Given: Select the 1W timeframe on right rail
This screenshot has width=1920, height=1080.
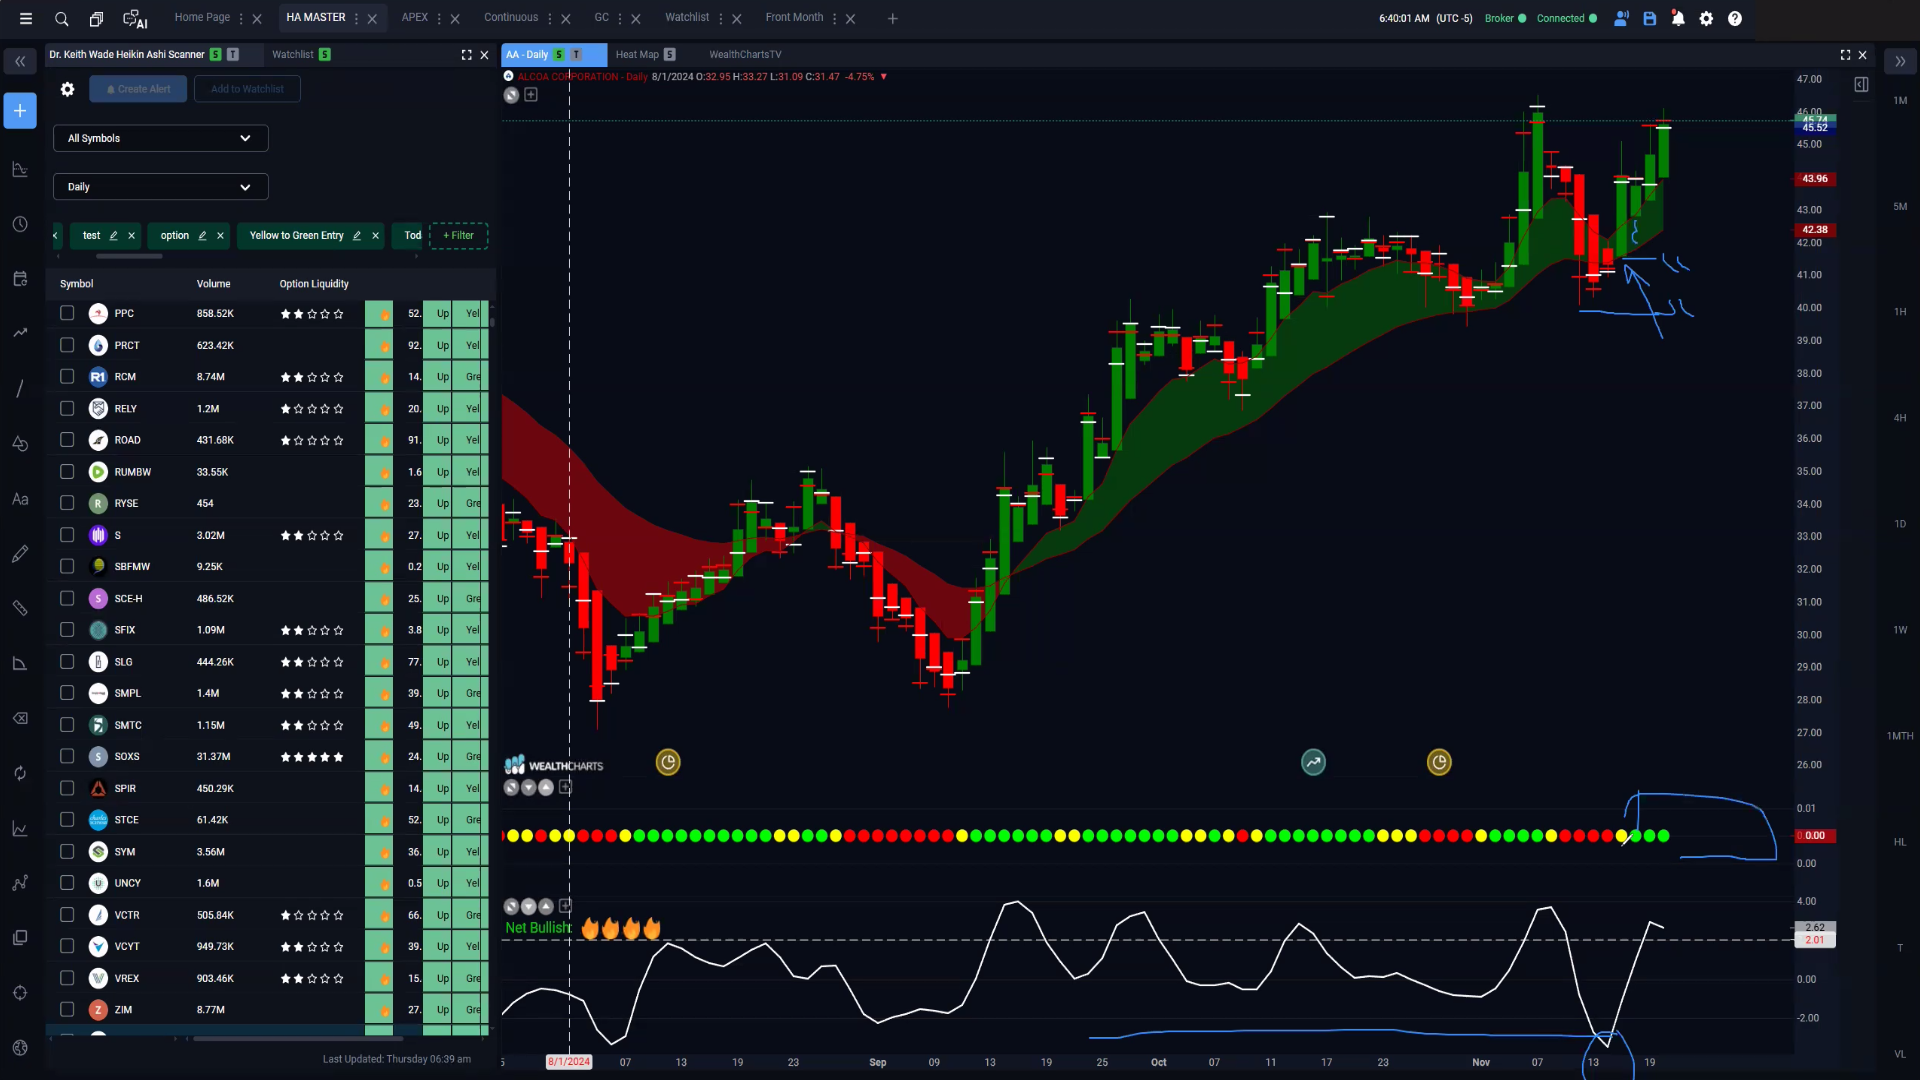Looking at the screenshot, I should [1900, 630].
